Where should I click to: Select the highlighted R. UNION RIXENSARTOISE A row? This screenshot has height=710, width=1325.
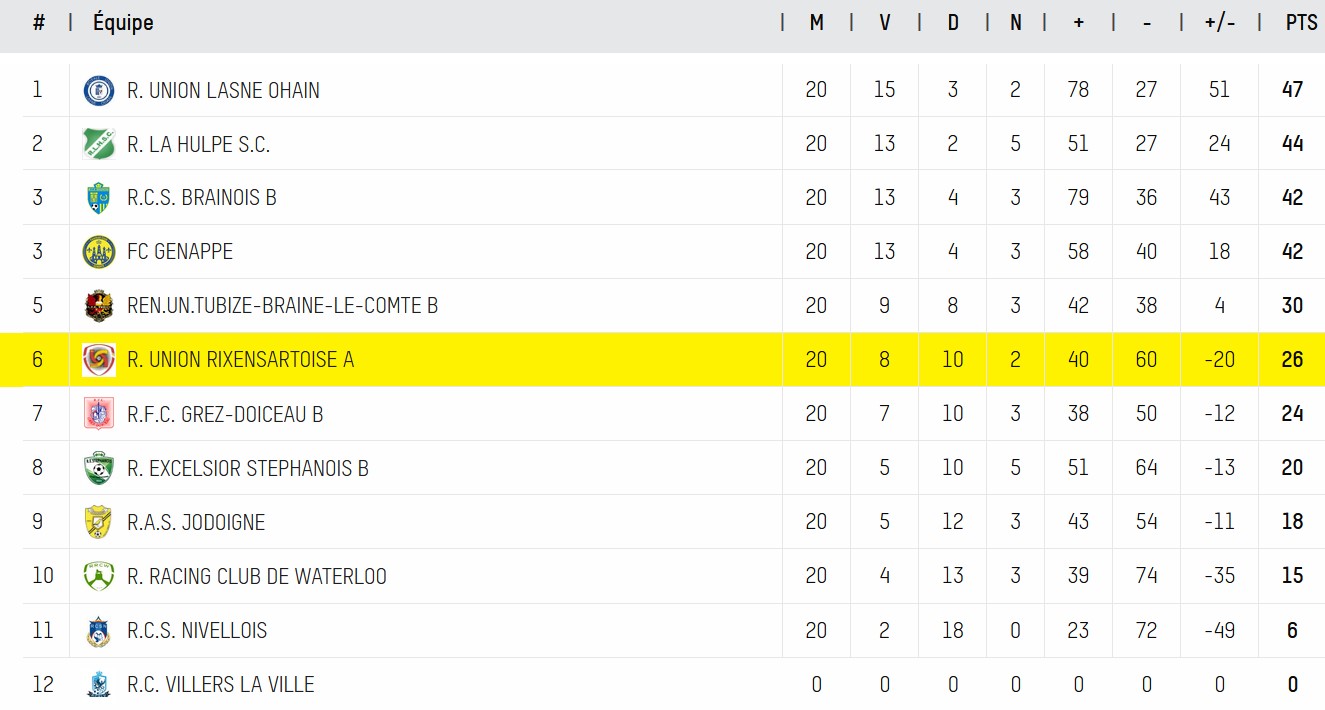[x=662, y=360]
